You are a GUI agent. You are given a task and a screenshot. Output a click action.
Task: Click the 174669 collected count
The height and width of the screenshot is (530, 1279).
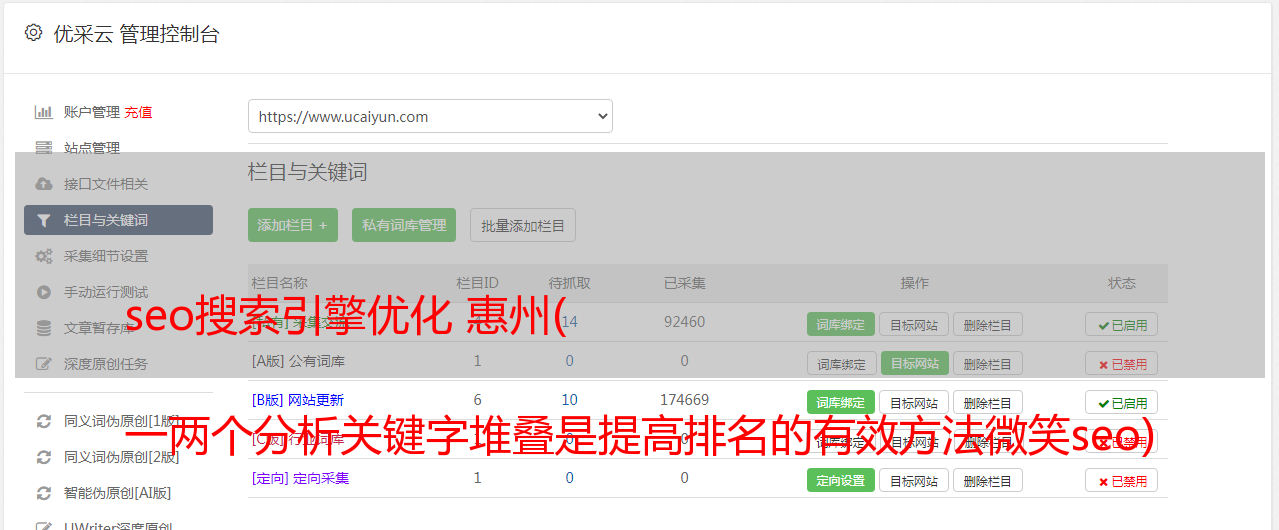click(x=684, y=400)
